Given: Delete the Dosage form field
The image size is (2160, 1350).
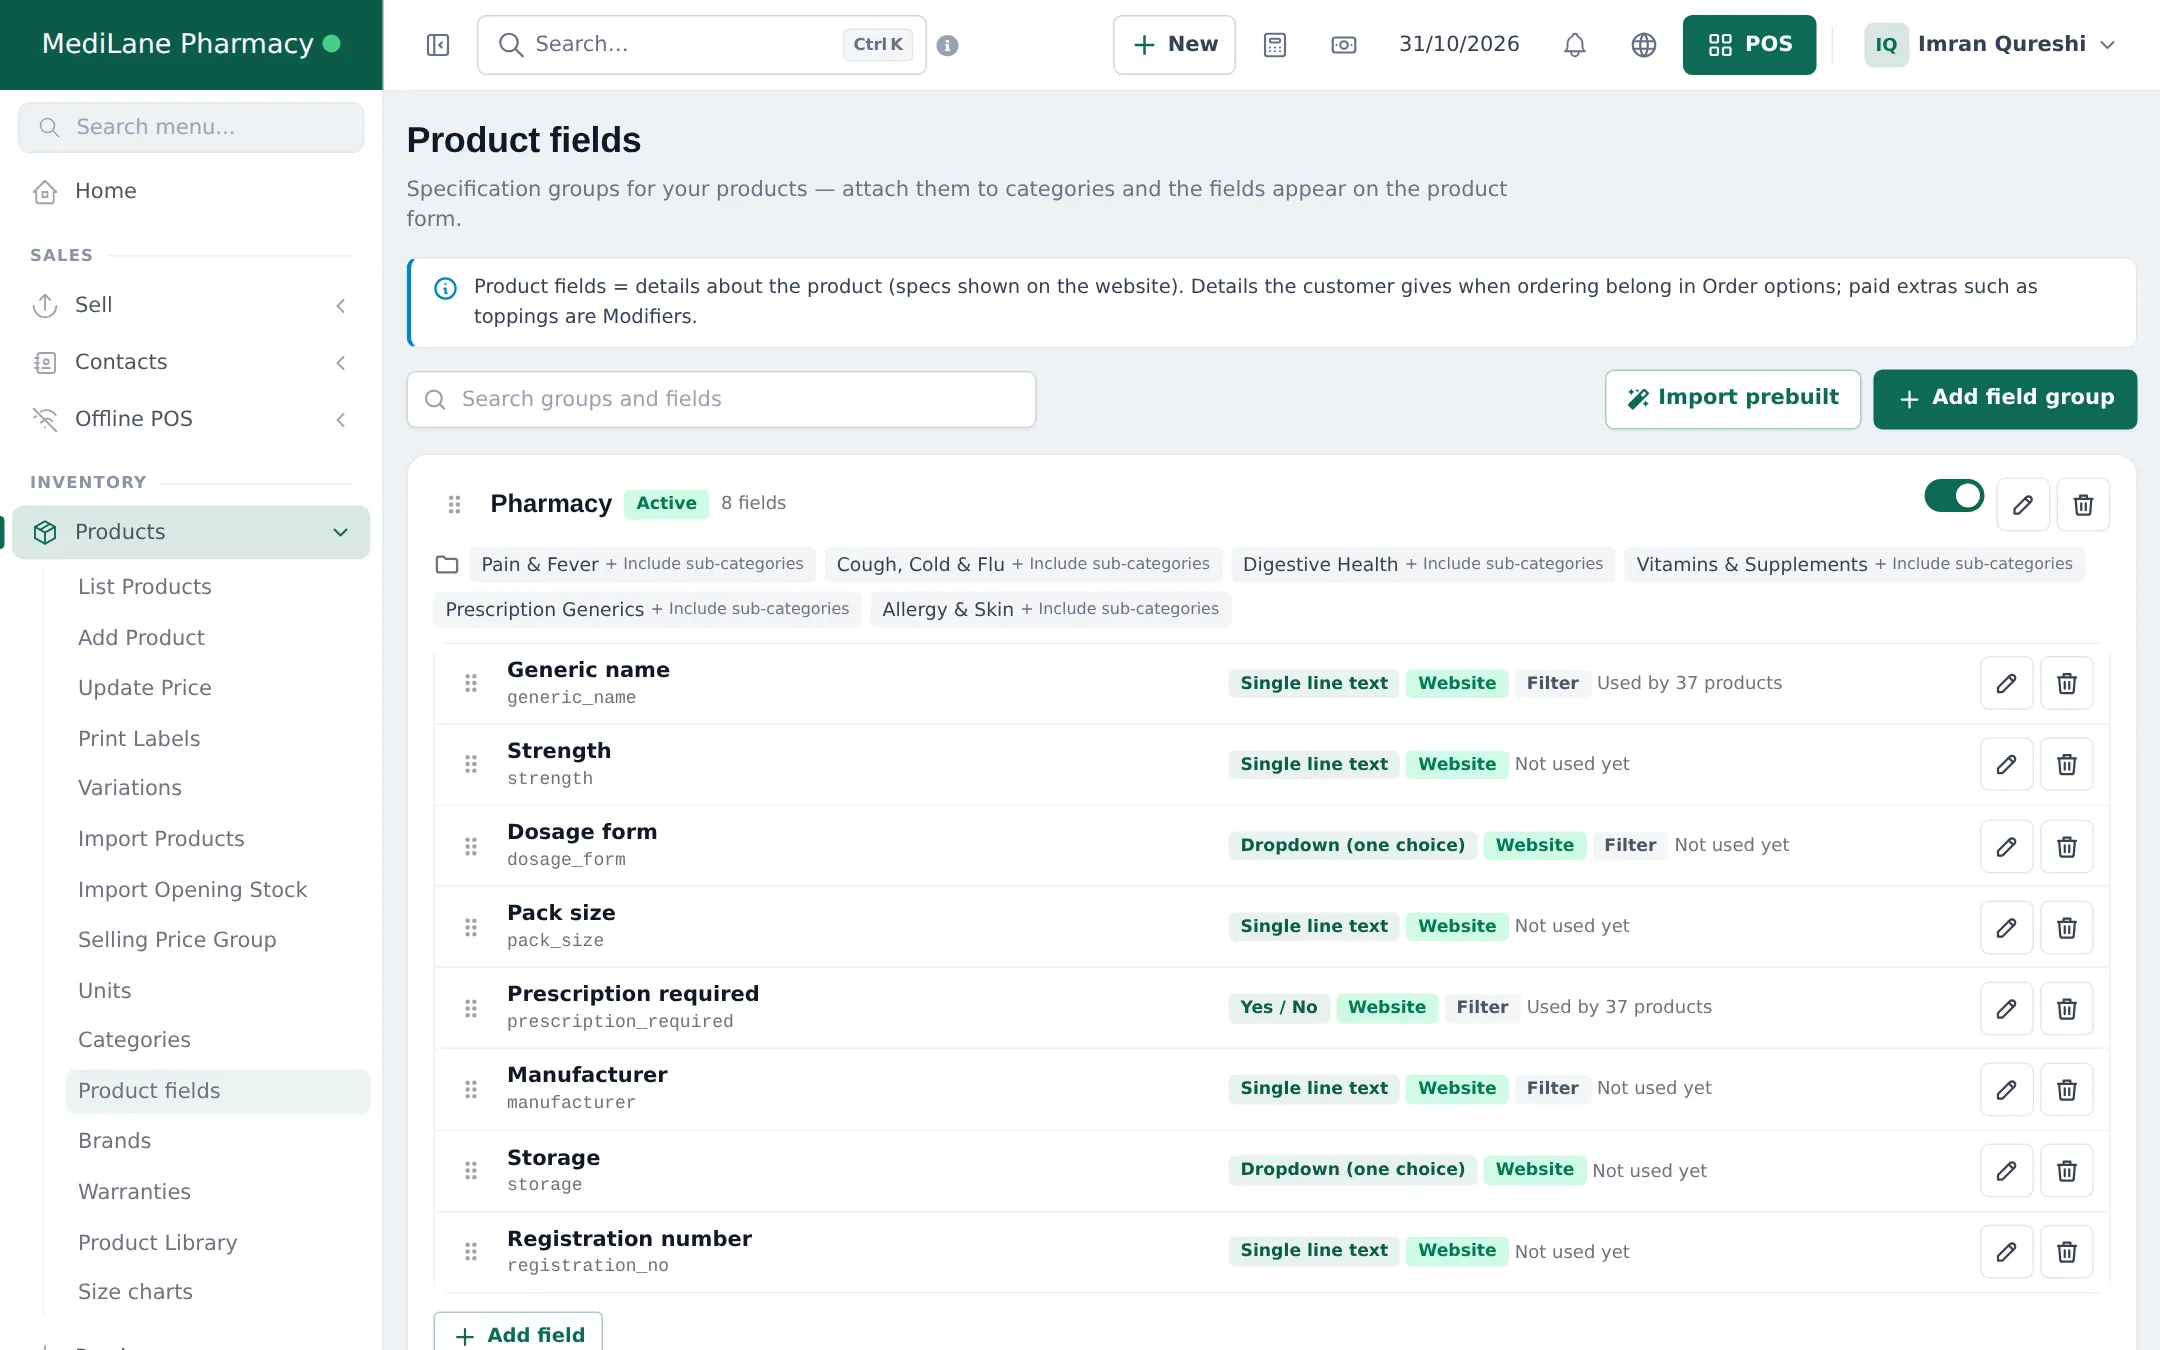Looking at the screenshot, I should coord(2067,846).
